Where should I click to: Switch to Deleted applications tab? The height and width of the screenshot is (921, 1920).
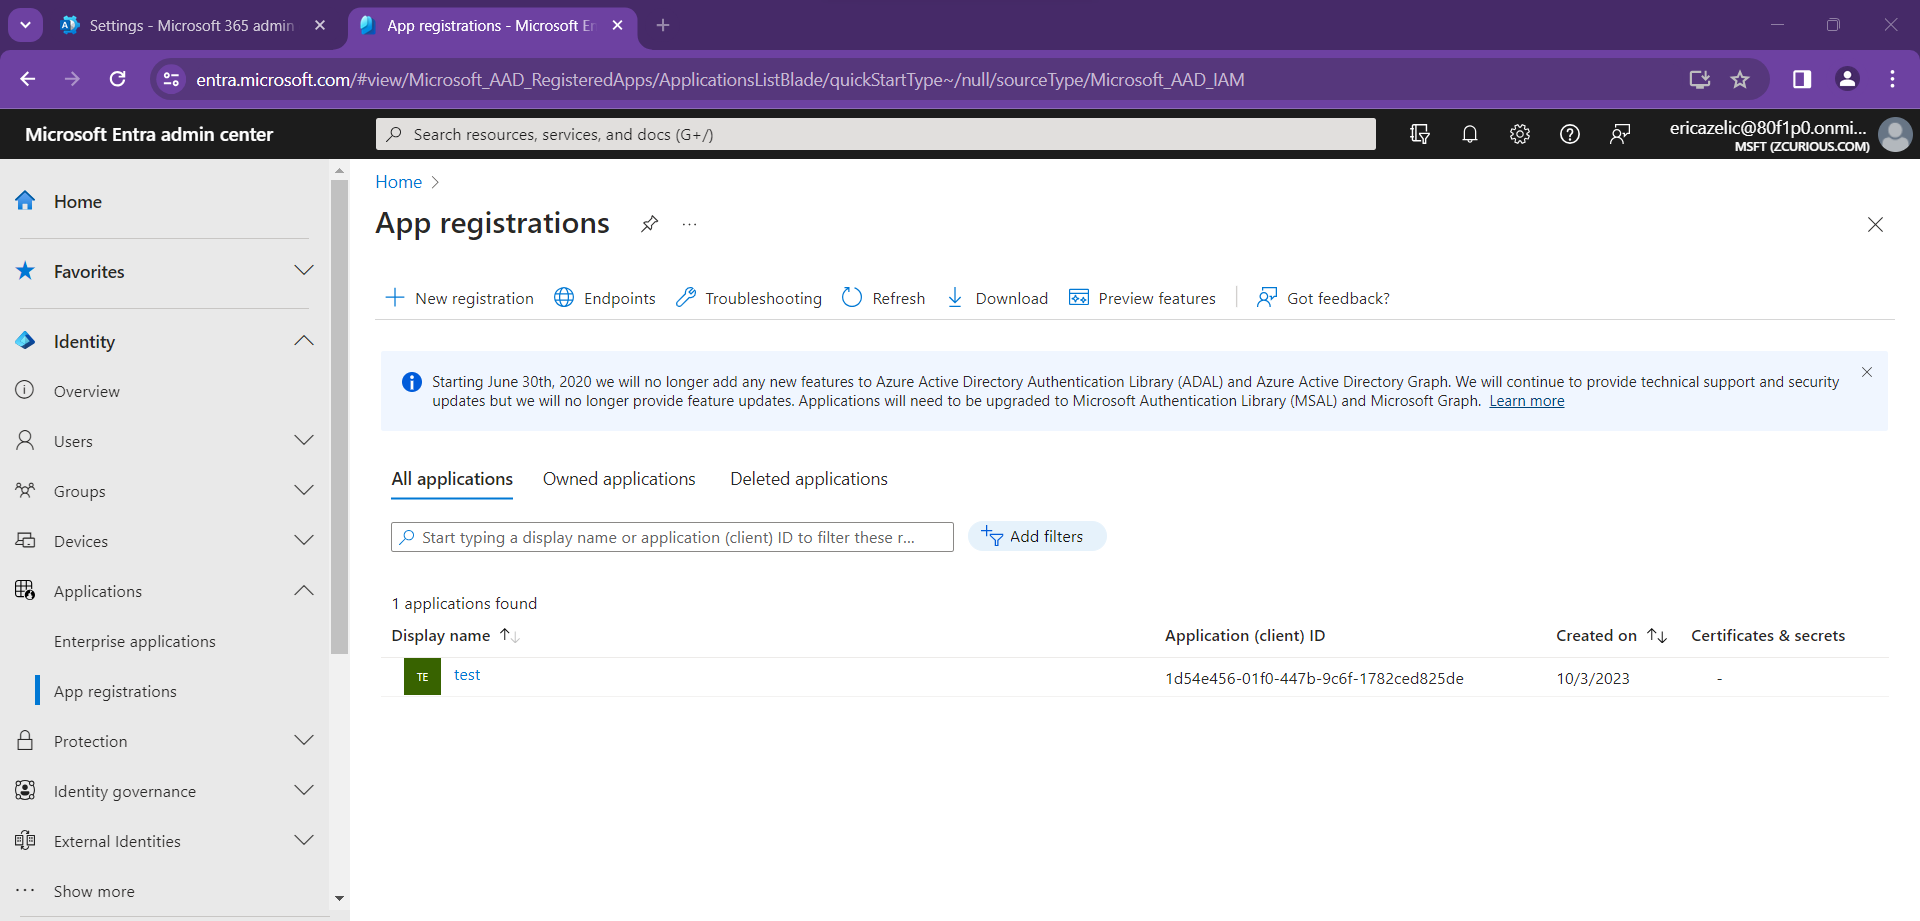tap(809, 479)
